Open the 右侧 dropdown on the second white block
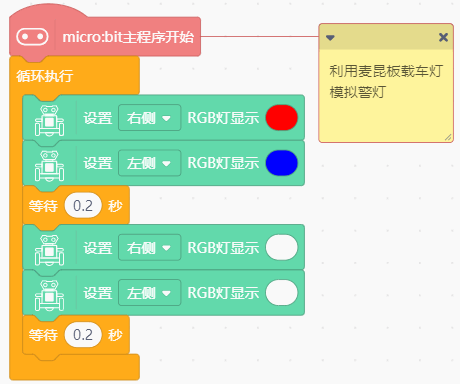460x384 pixels. pos(150,248)
